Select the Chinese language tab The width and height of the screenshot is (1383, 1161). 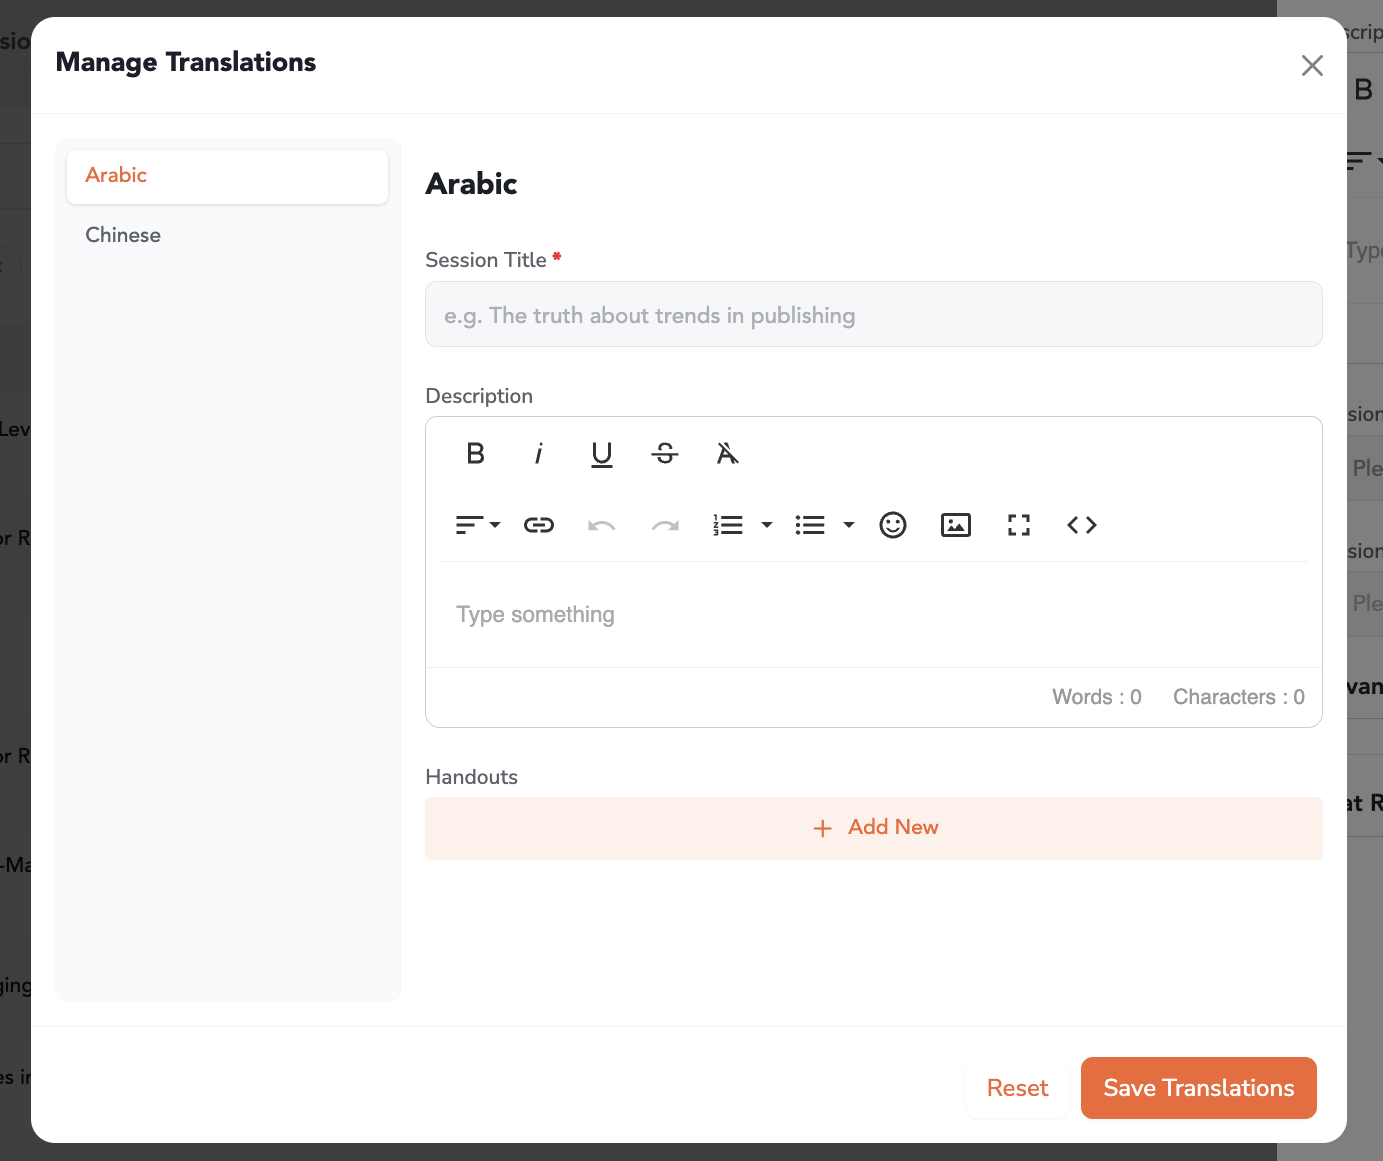tap(123, 235)
